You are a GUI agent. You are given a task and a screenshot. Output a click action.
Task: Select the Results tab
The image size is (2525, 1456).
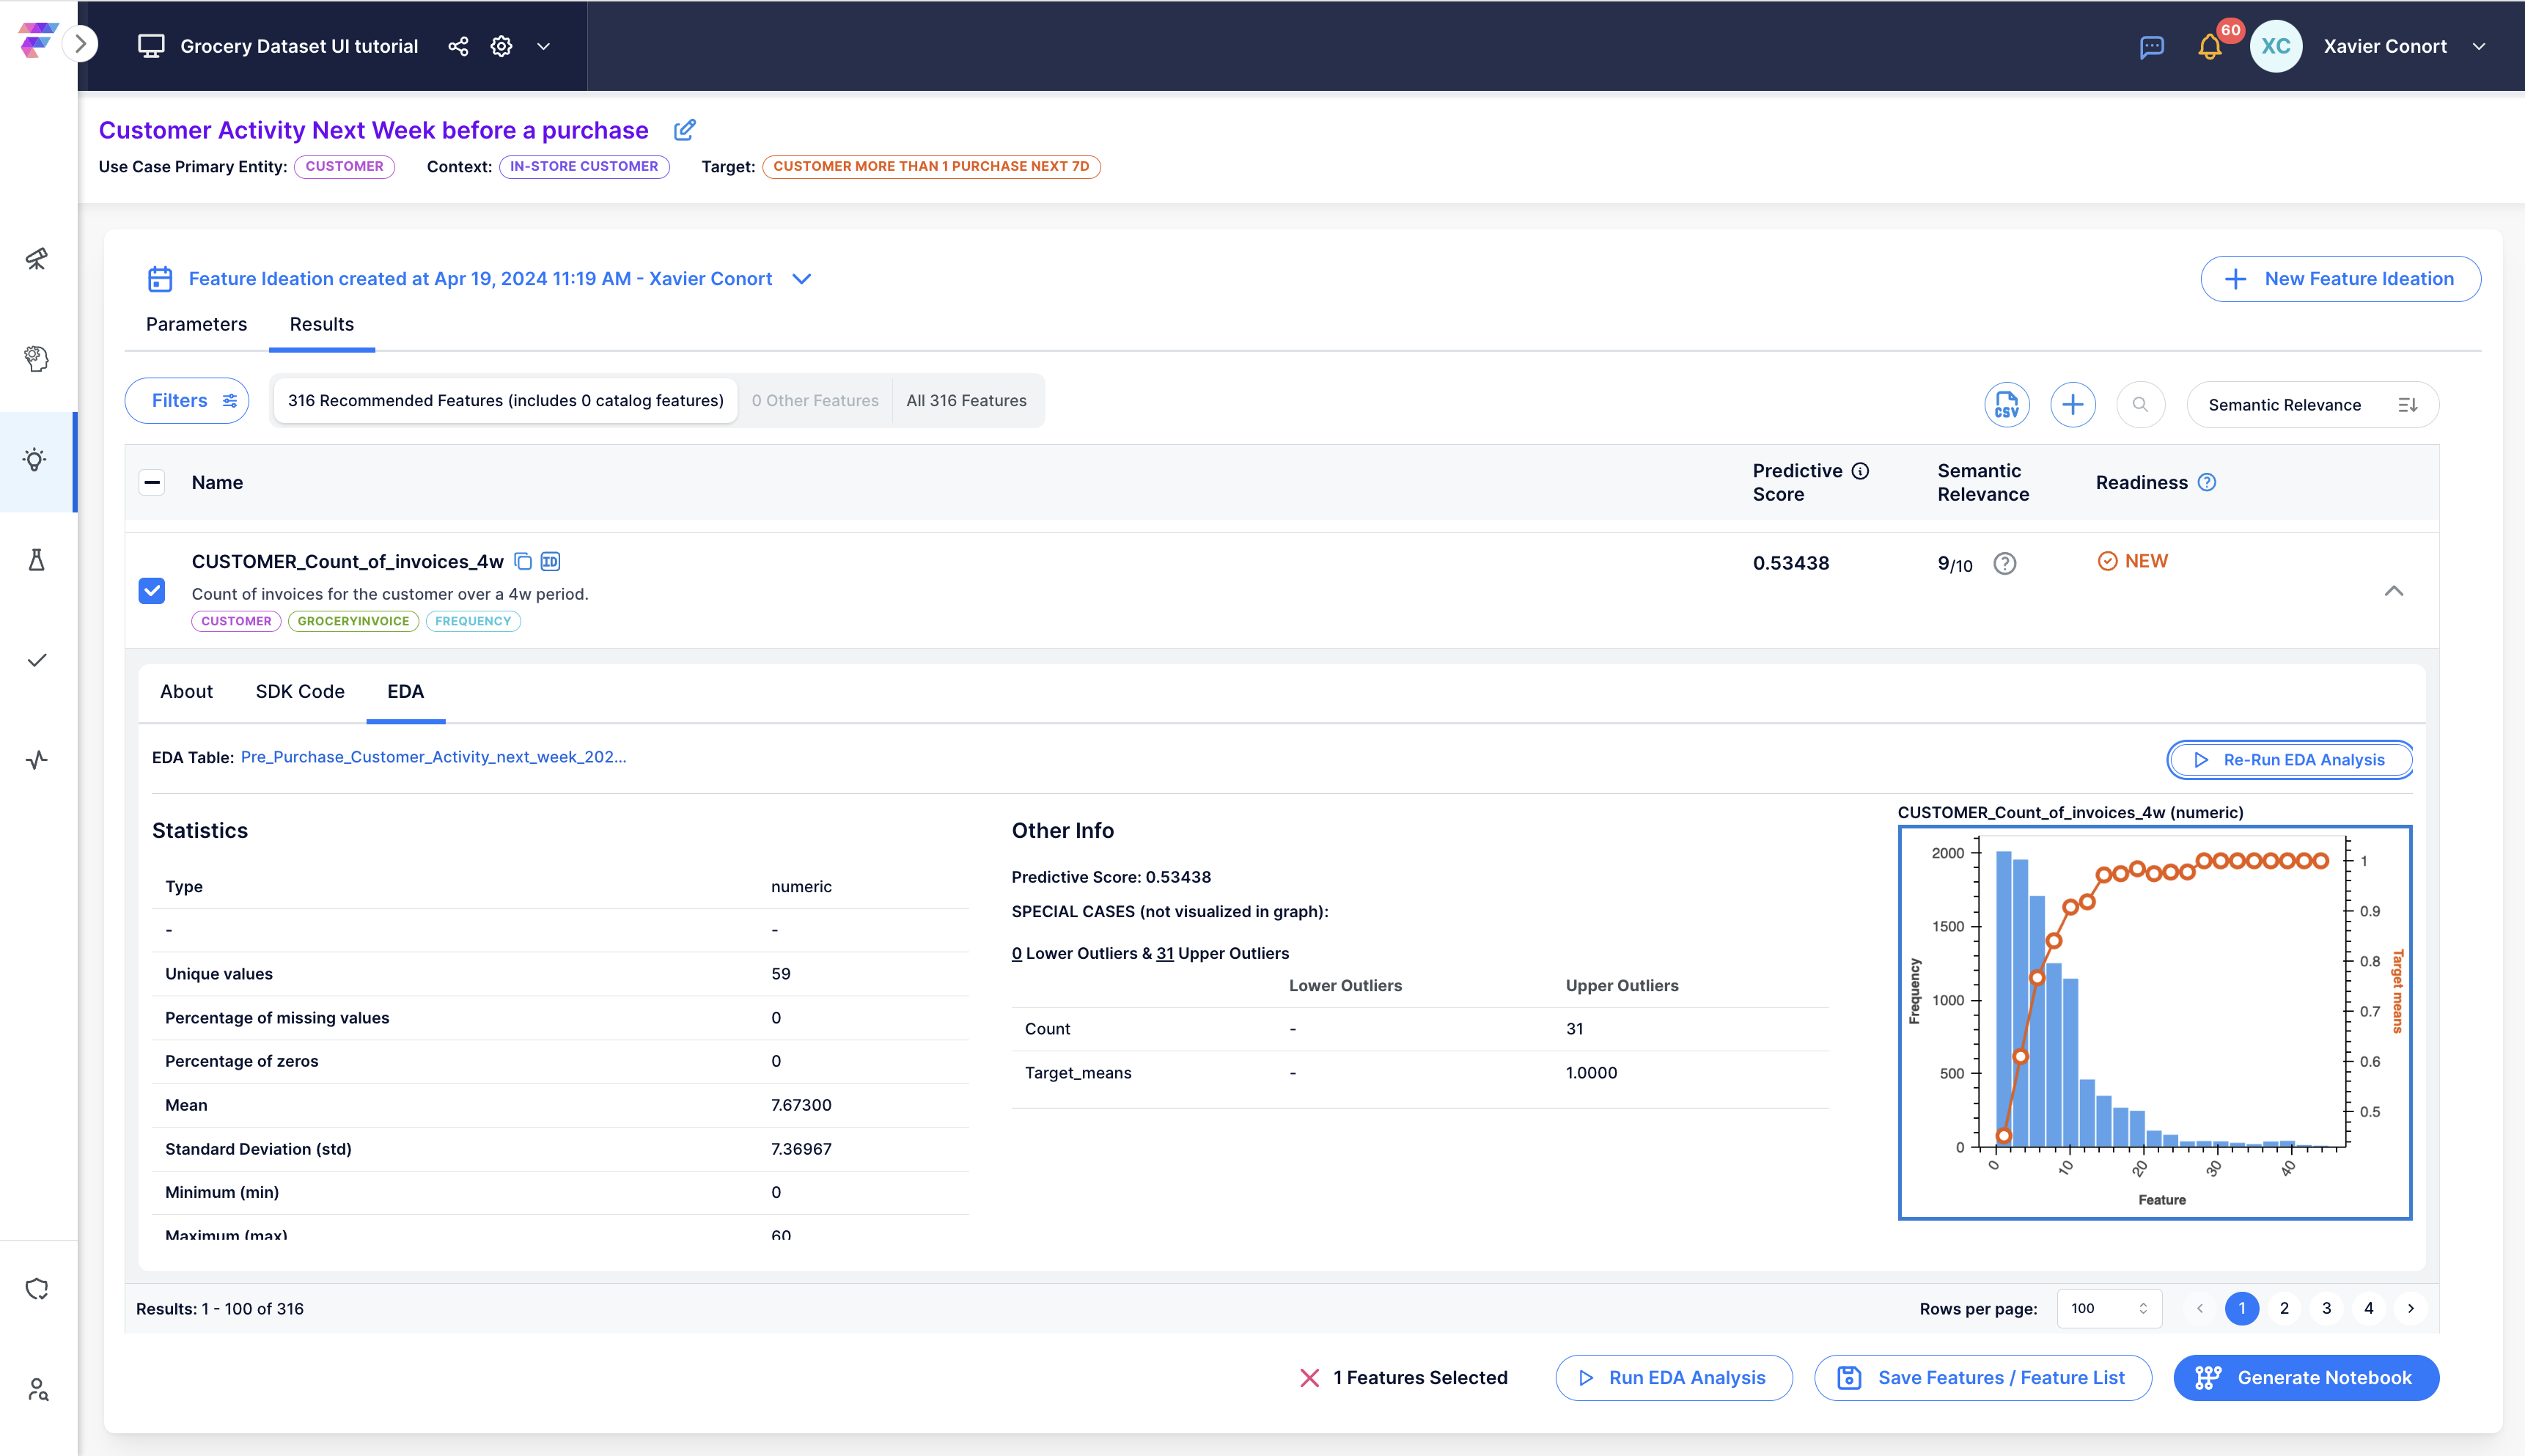[322, 324]
